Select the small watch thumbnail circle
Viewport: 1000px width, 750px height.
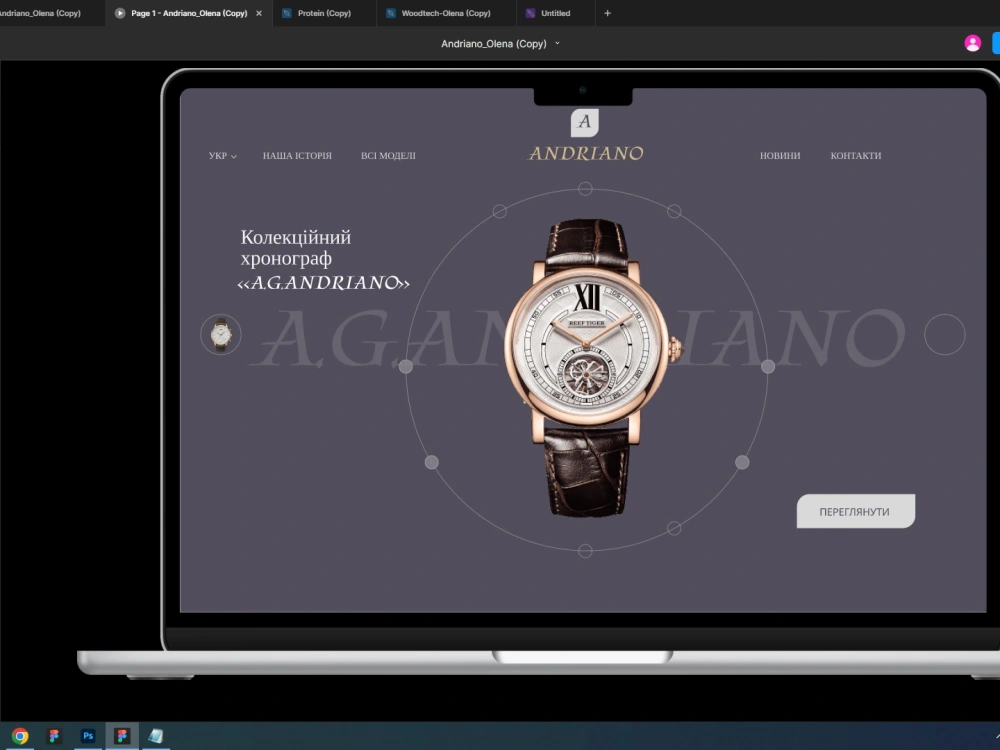pos(221,334)
